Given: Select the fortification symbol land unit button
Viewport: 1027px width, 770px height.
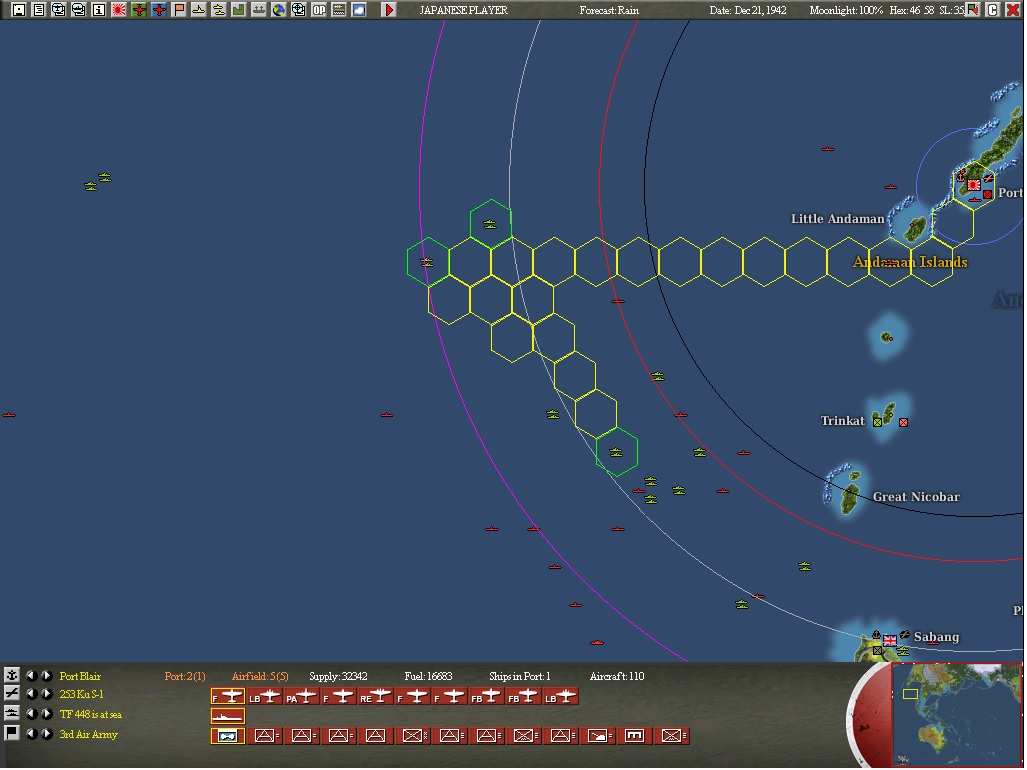Looking at the screenshot, I should coord(634,736).
